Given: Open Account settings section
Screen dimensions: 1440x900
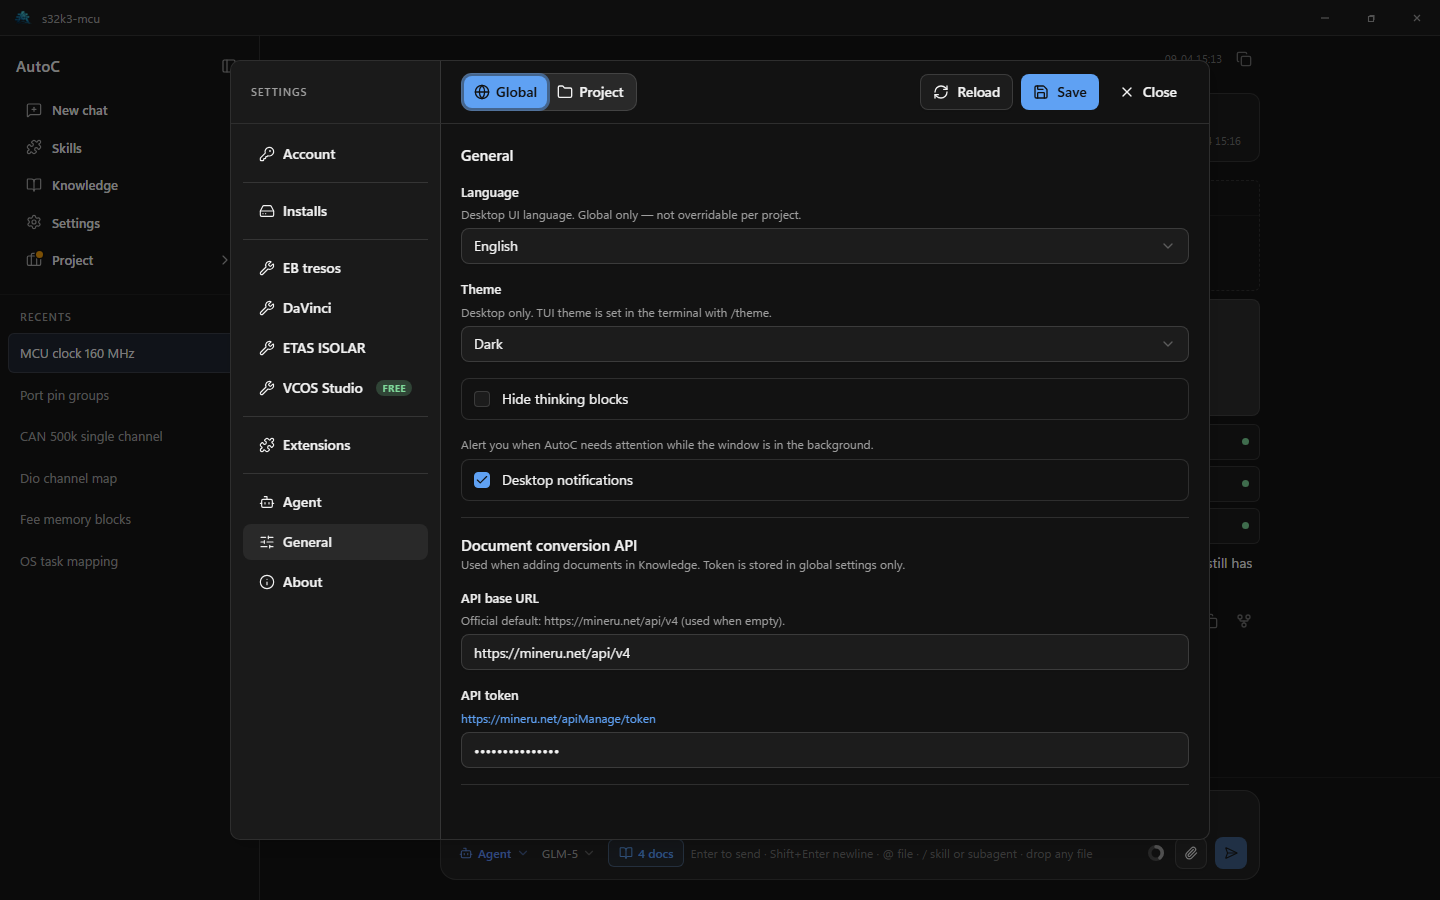Looking at the screenshot, I should (335, 154).
